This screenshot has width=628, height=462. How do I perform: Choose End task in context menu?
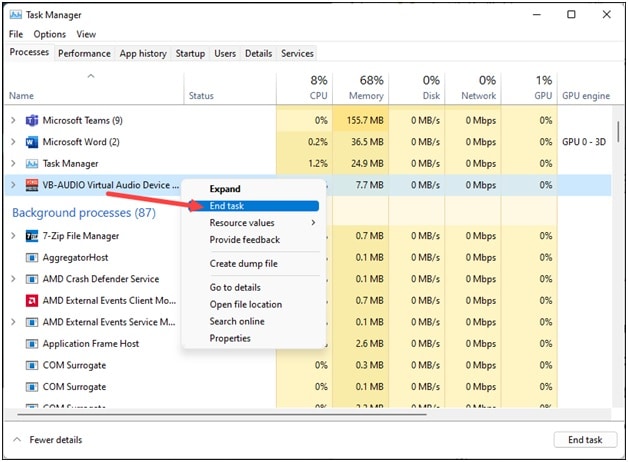pos(227,206)
